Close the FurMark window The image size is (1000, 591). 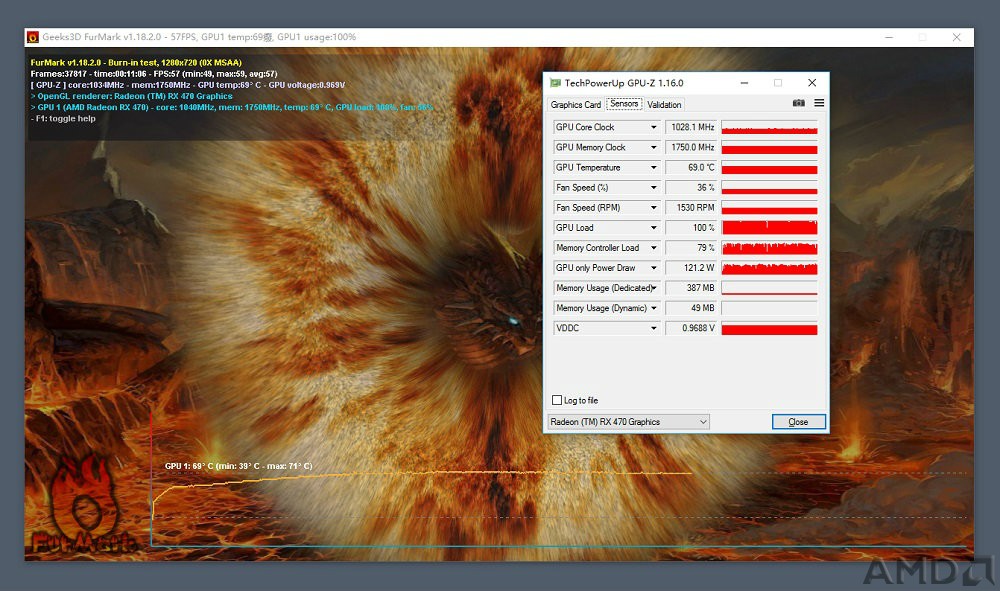coord(957,38)
